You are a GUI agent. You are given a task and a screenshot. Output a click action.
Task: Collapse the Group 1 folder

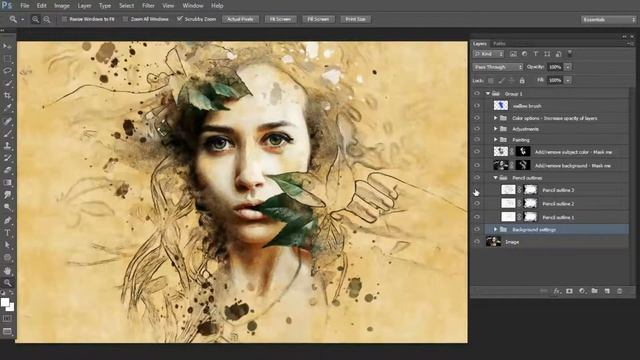click(x=488, y=93)
